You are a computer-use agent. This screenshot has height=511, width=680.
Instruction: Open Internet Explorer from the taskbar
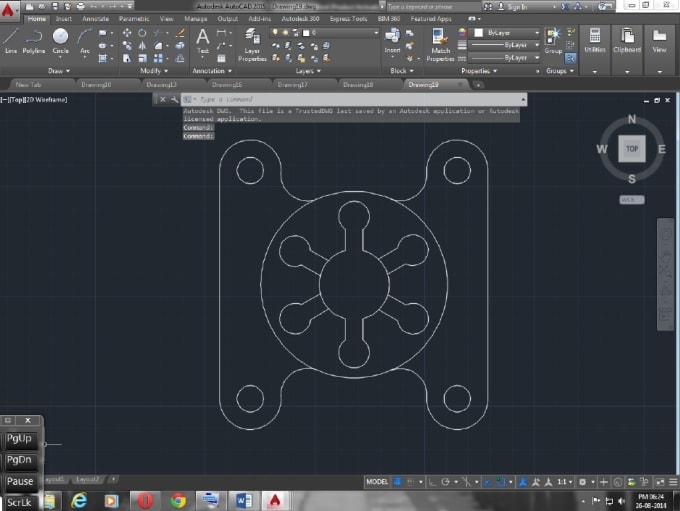tap(79, 501)
